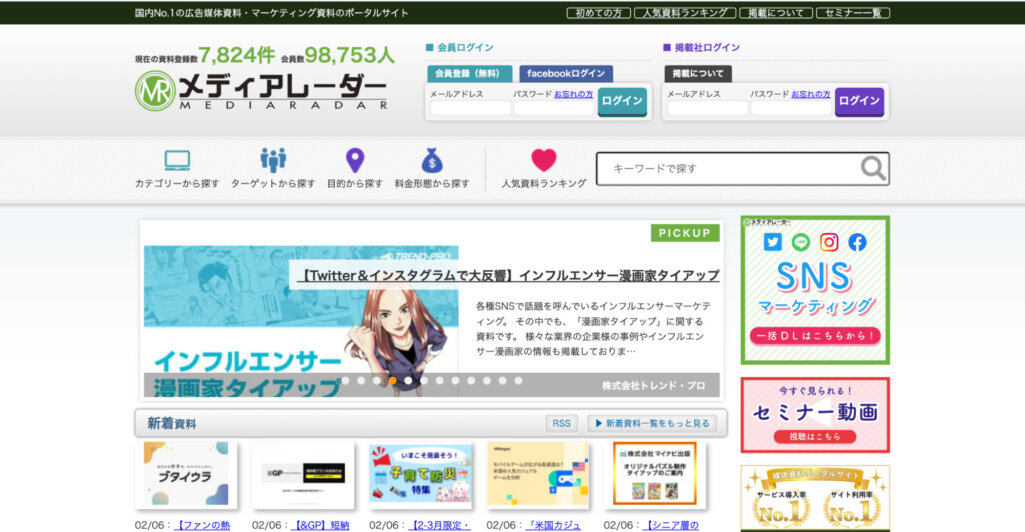Screen dimensions: 1025x532
Task: Open カテゴリーから探す laptop icon
Action: pos(177,160)
